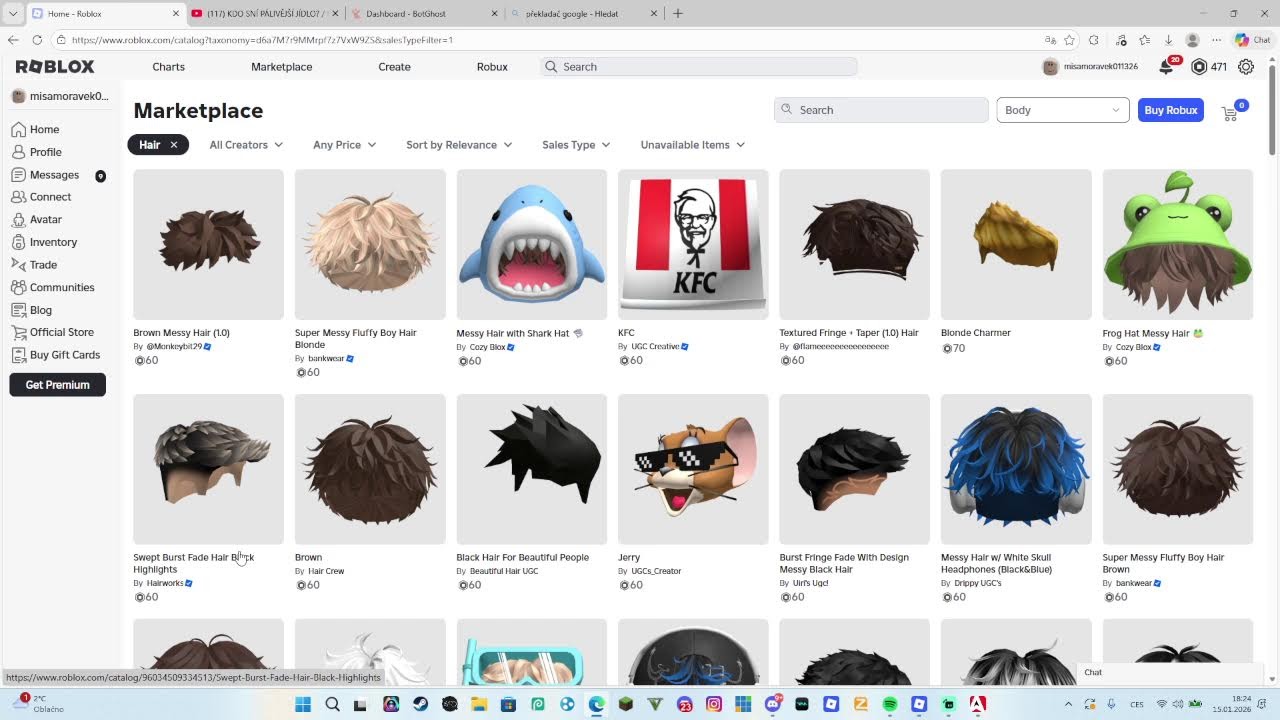The width and height of the screenshot is (1280, 720).
Task: Click the header Roblox search bar
Action: click(699, 67)
